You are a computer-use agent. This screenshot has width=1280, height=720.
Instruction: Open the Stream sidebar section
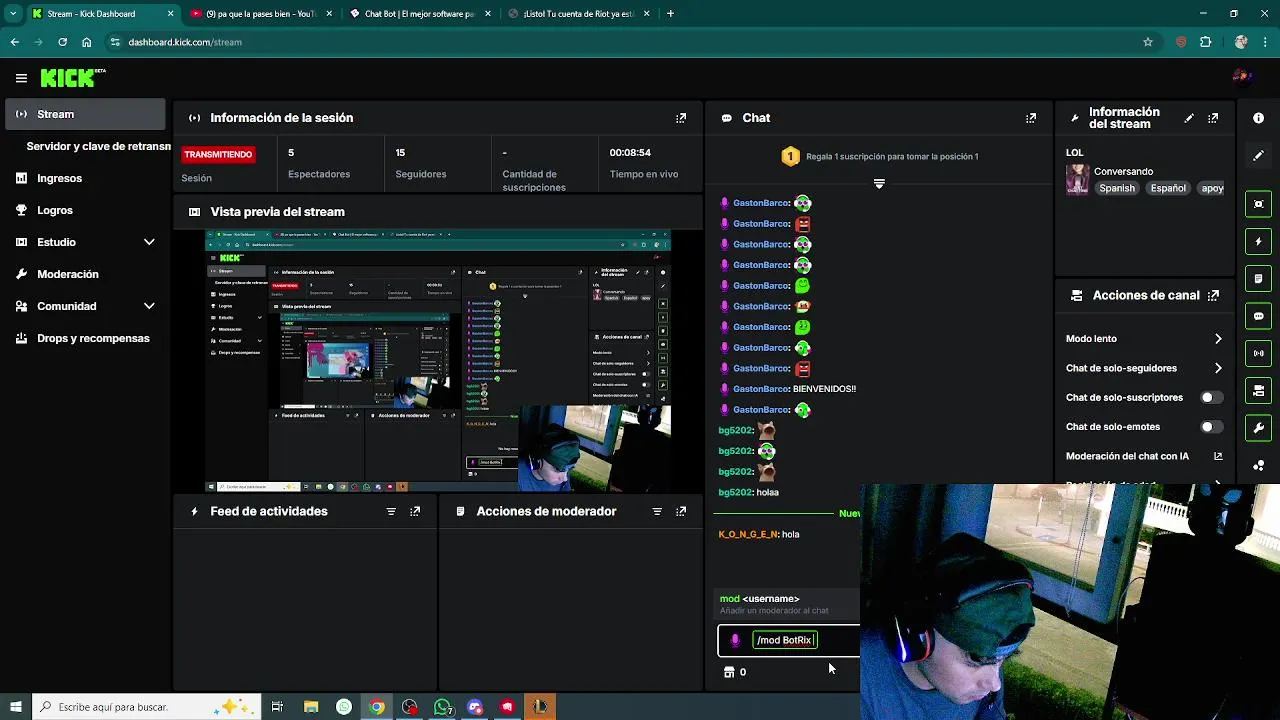tap(87, 114)
